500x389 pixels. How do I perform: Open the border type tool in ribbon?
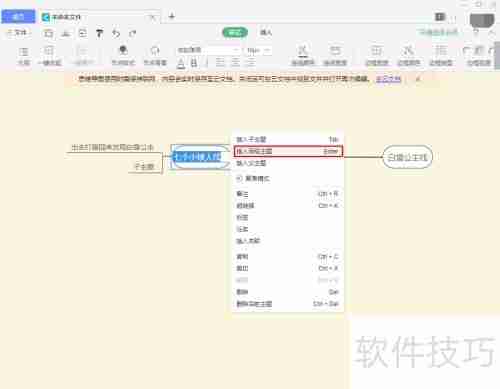click(x=441, y=56)
